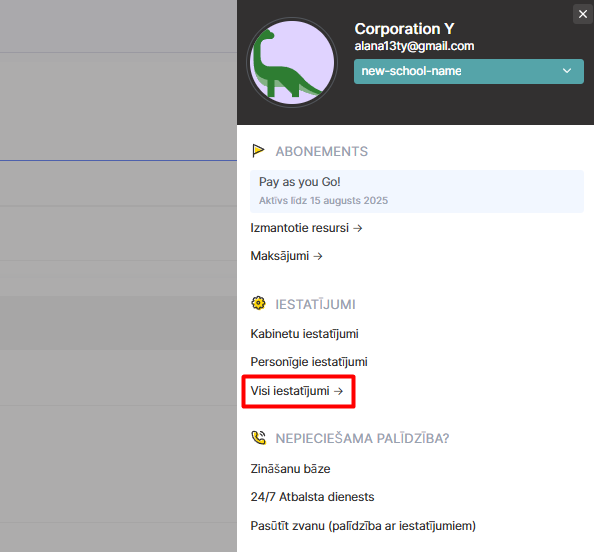Open Personīgie iestatījumi
Screen dimensions: 594x552
pos(309,362)
